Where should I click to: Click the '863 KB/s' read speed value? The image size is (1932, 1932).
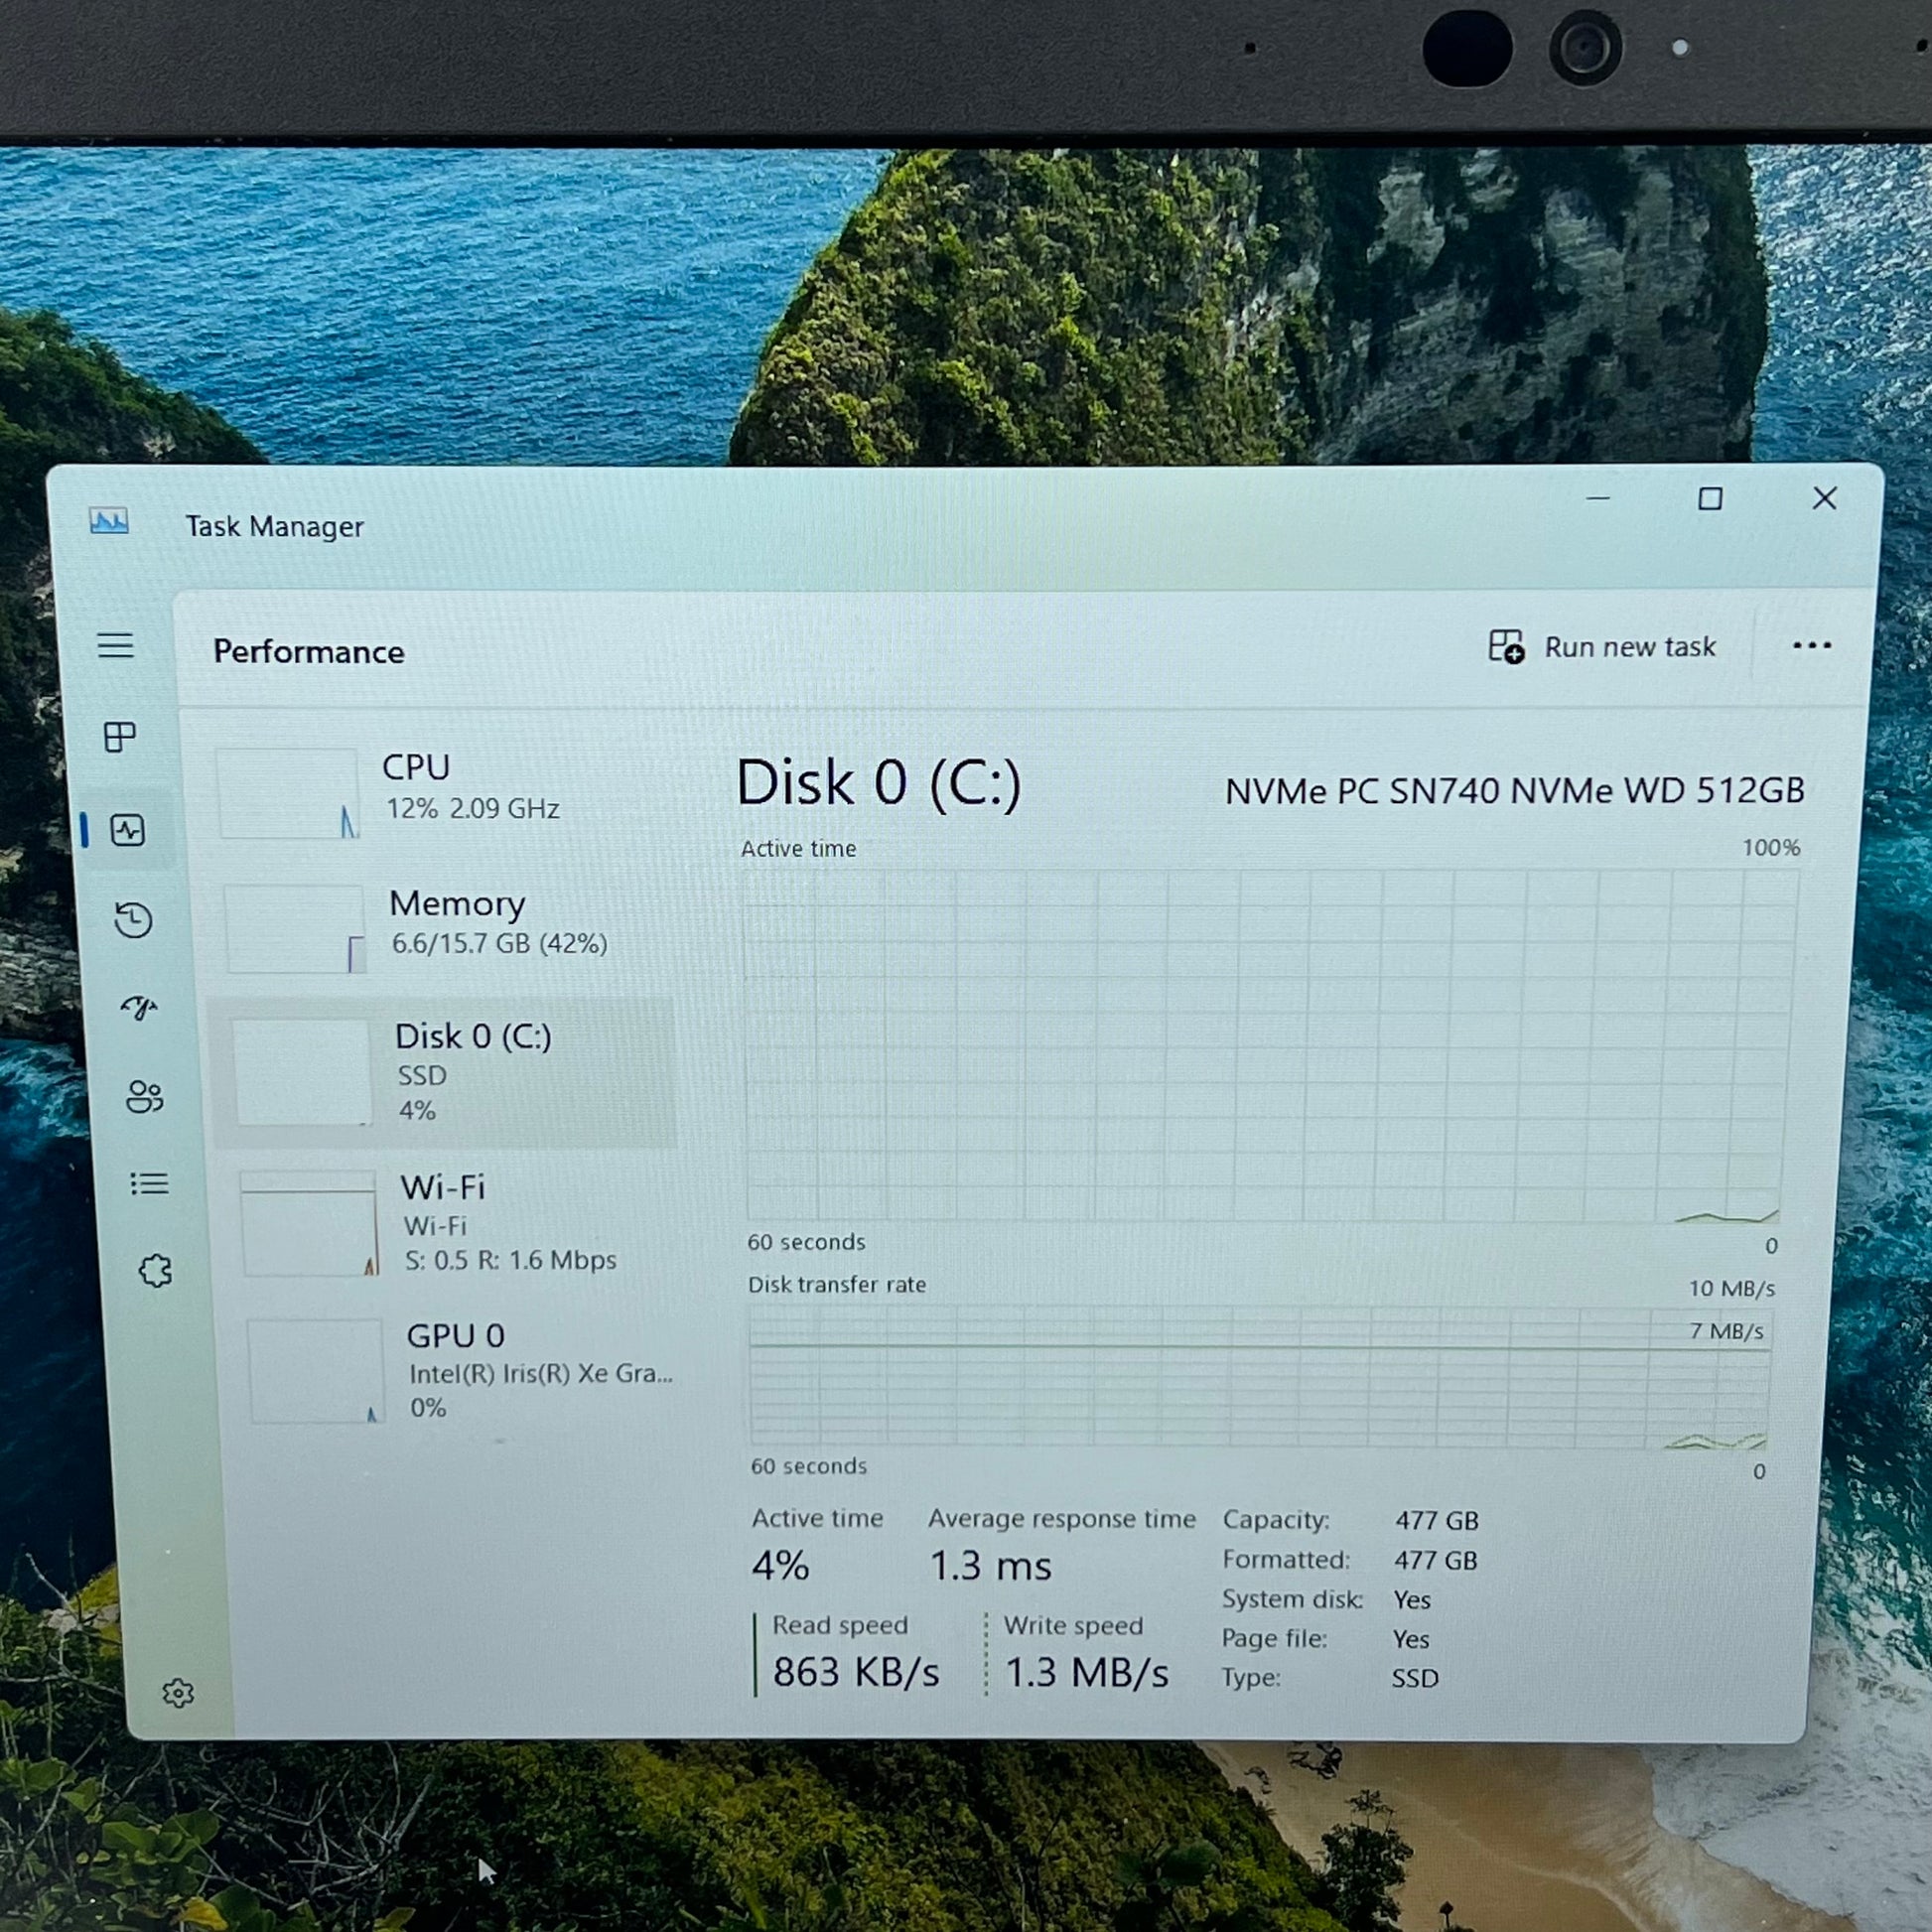pos(856,1672)
